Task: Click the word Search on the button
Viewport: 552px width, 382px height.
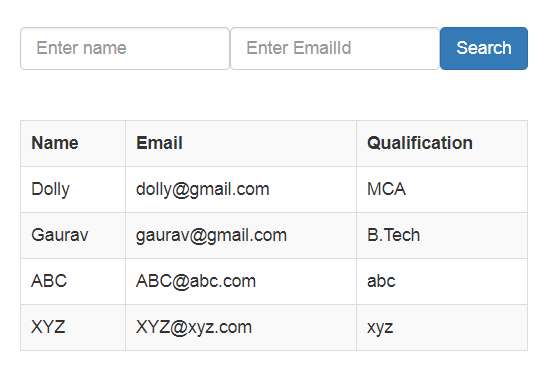Action: (484, 48)
